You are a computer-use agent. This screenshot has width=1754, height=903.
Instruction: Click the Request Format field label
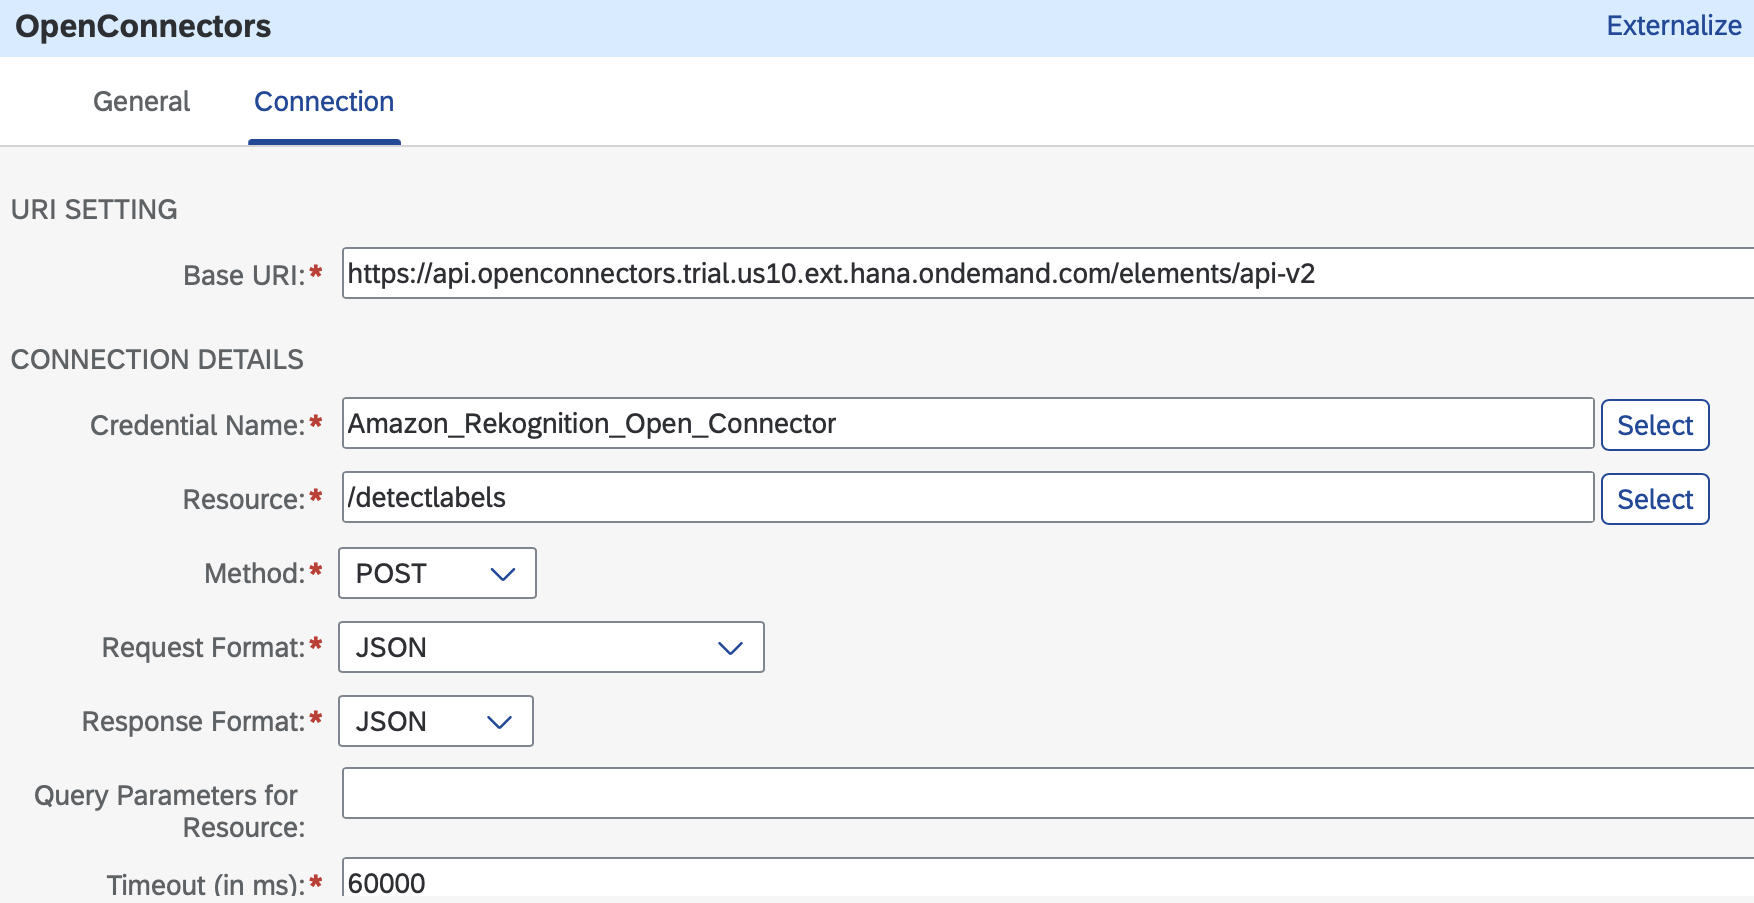[x=203, y=648]
